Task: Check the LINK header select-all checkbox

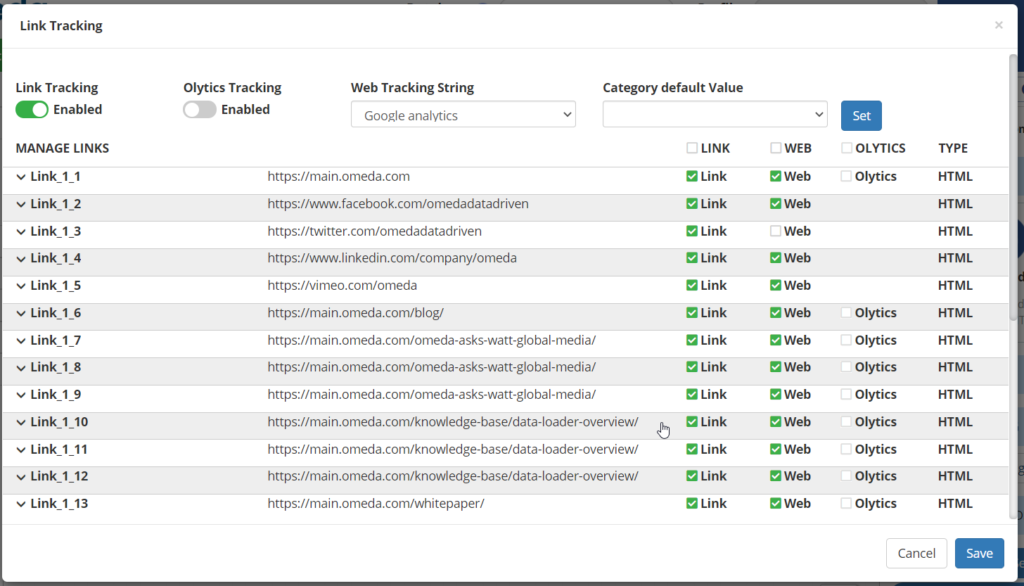Action: [x=692, y=148]
